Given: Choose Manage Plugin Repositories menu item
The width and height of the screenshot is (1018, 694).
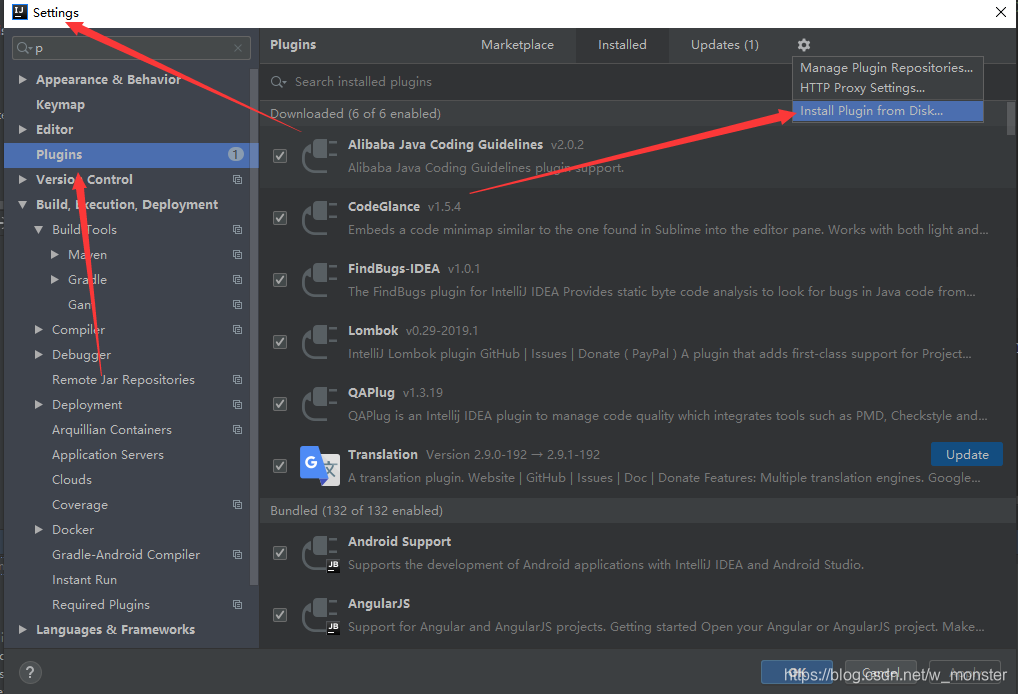Looking at the screenshot, I should [x=887, y=68].
